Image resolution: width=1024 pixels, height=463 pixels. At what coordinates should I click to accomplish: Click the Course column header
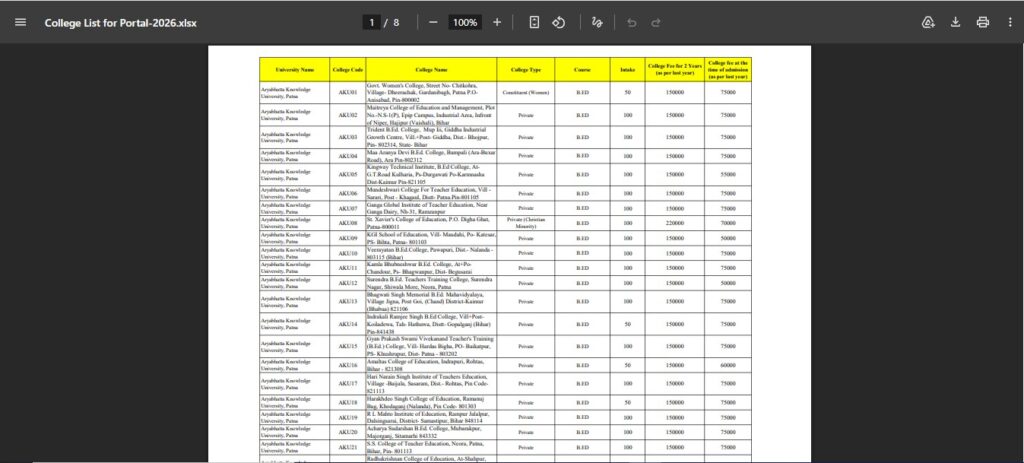tap(583, 69)
